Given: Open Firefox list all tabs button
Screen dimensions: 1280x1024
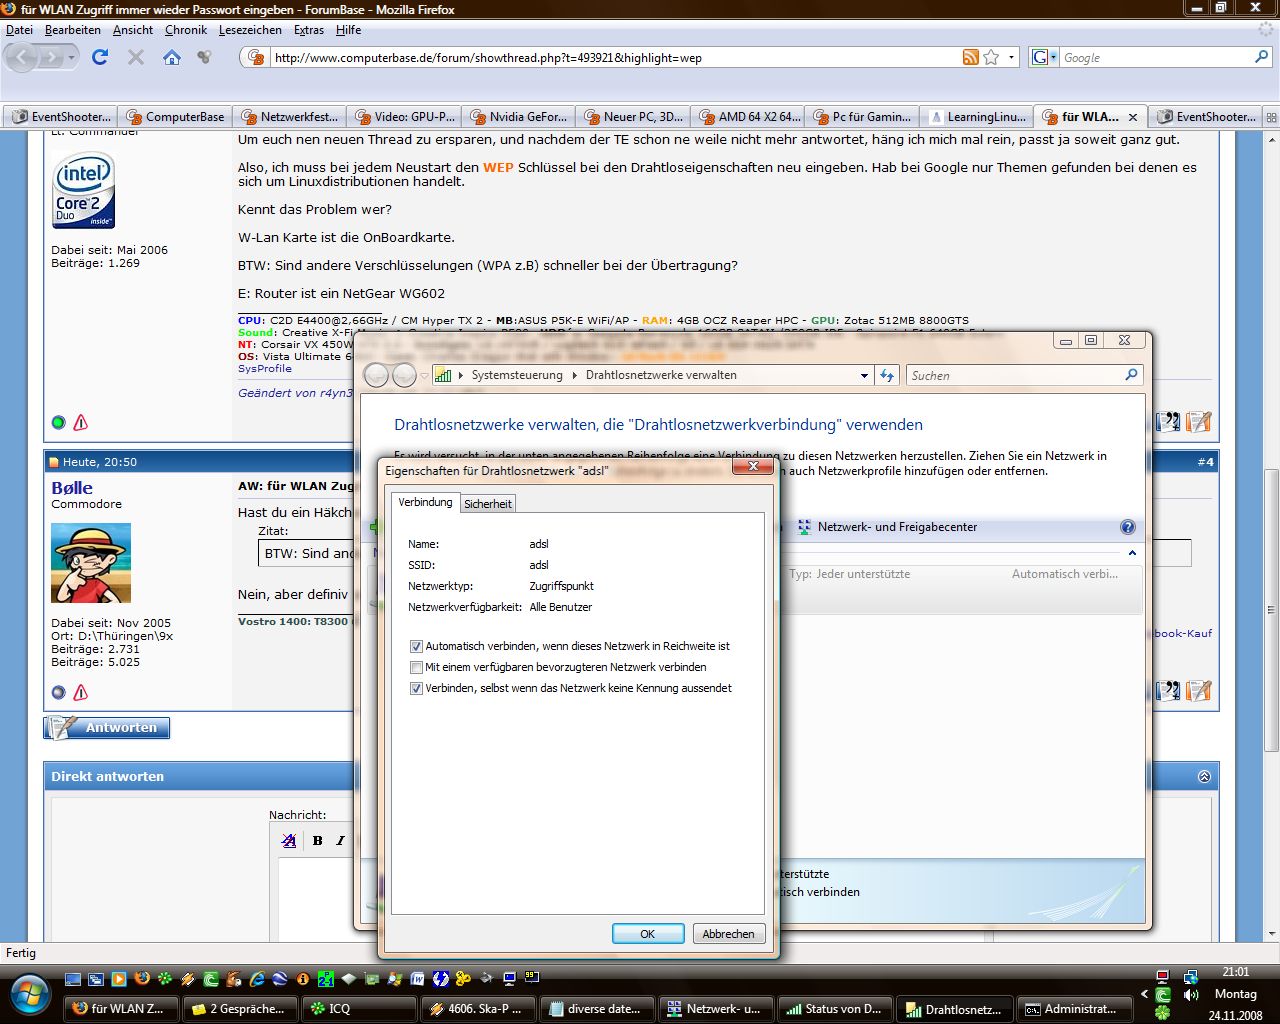Looking at the screenshot, I should [1271, 117].
